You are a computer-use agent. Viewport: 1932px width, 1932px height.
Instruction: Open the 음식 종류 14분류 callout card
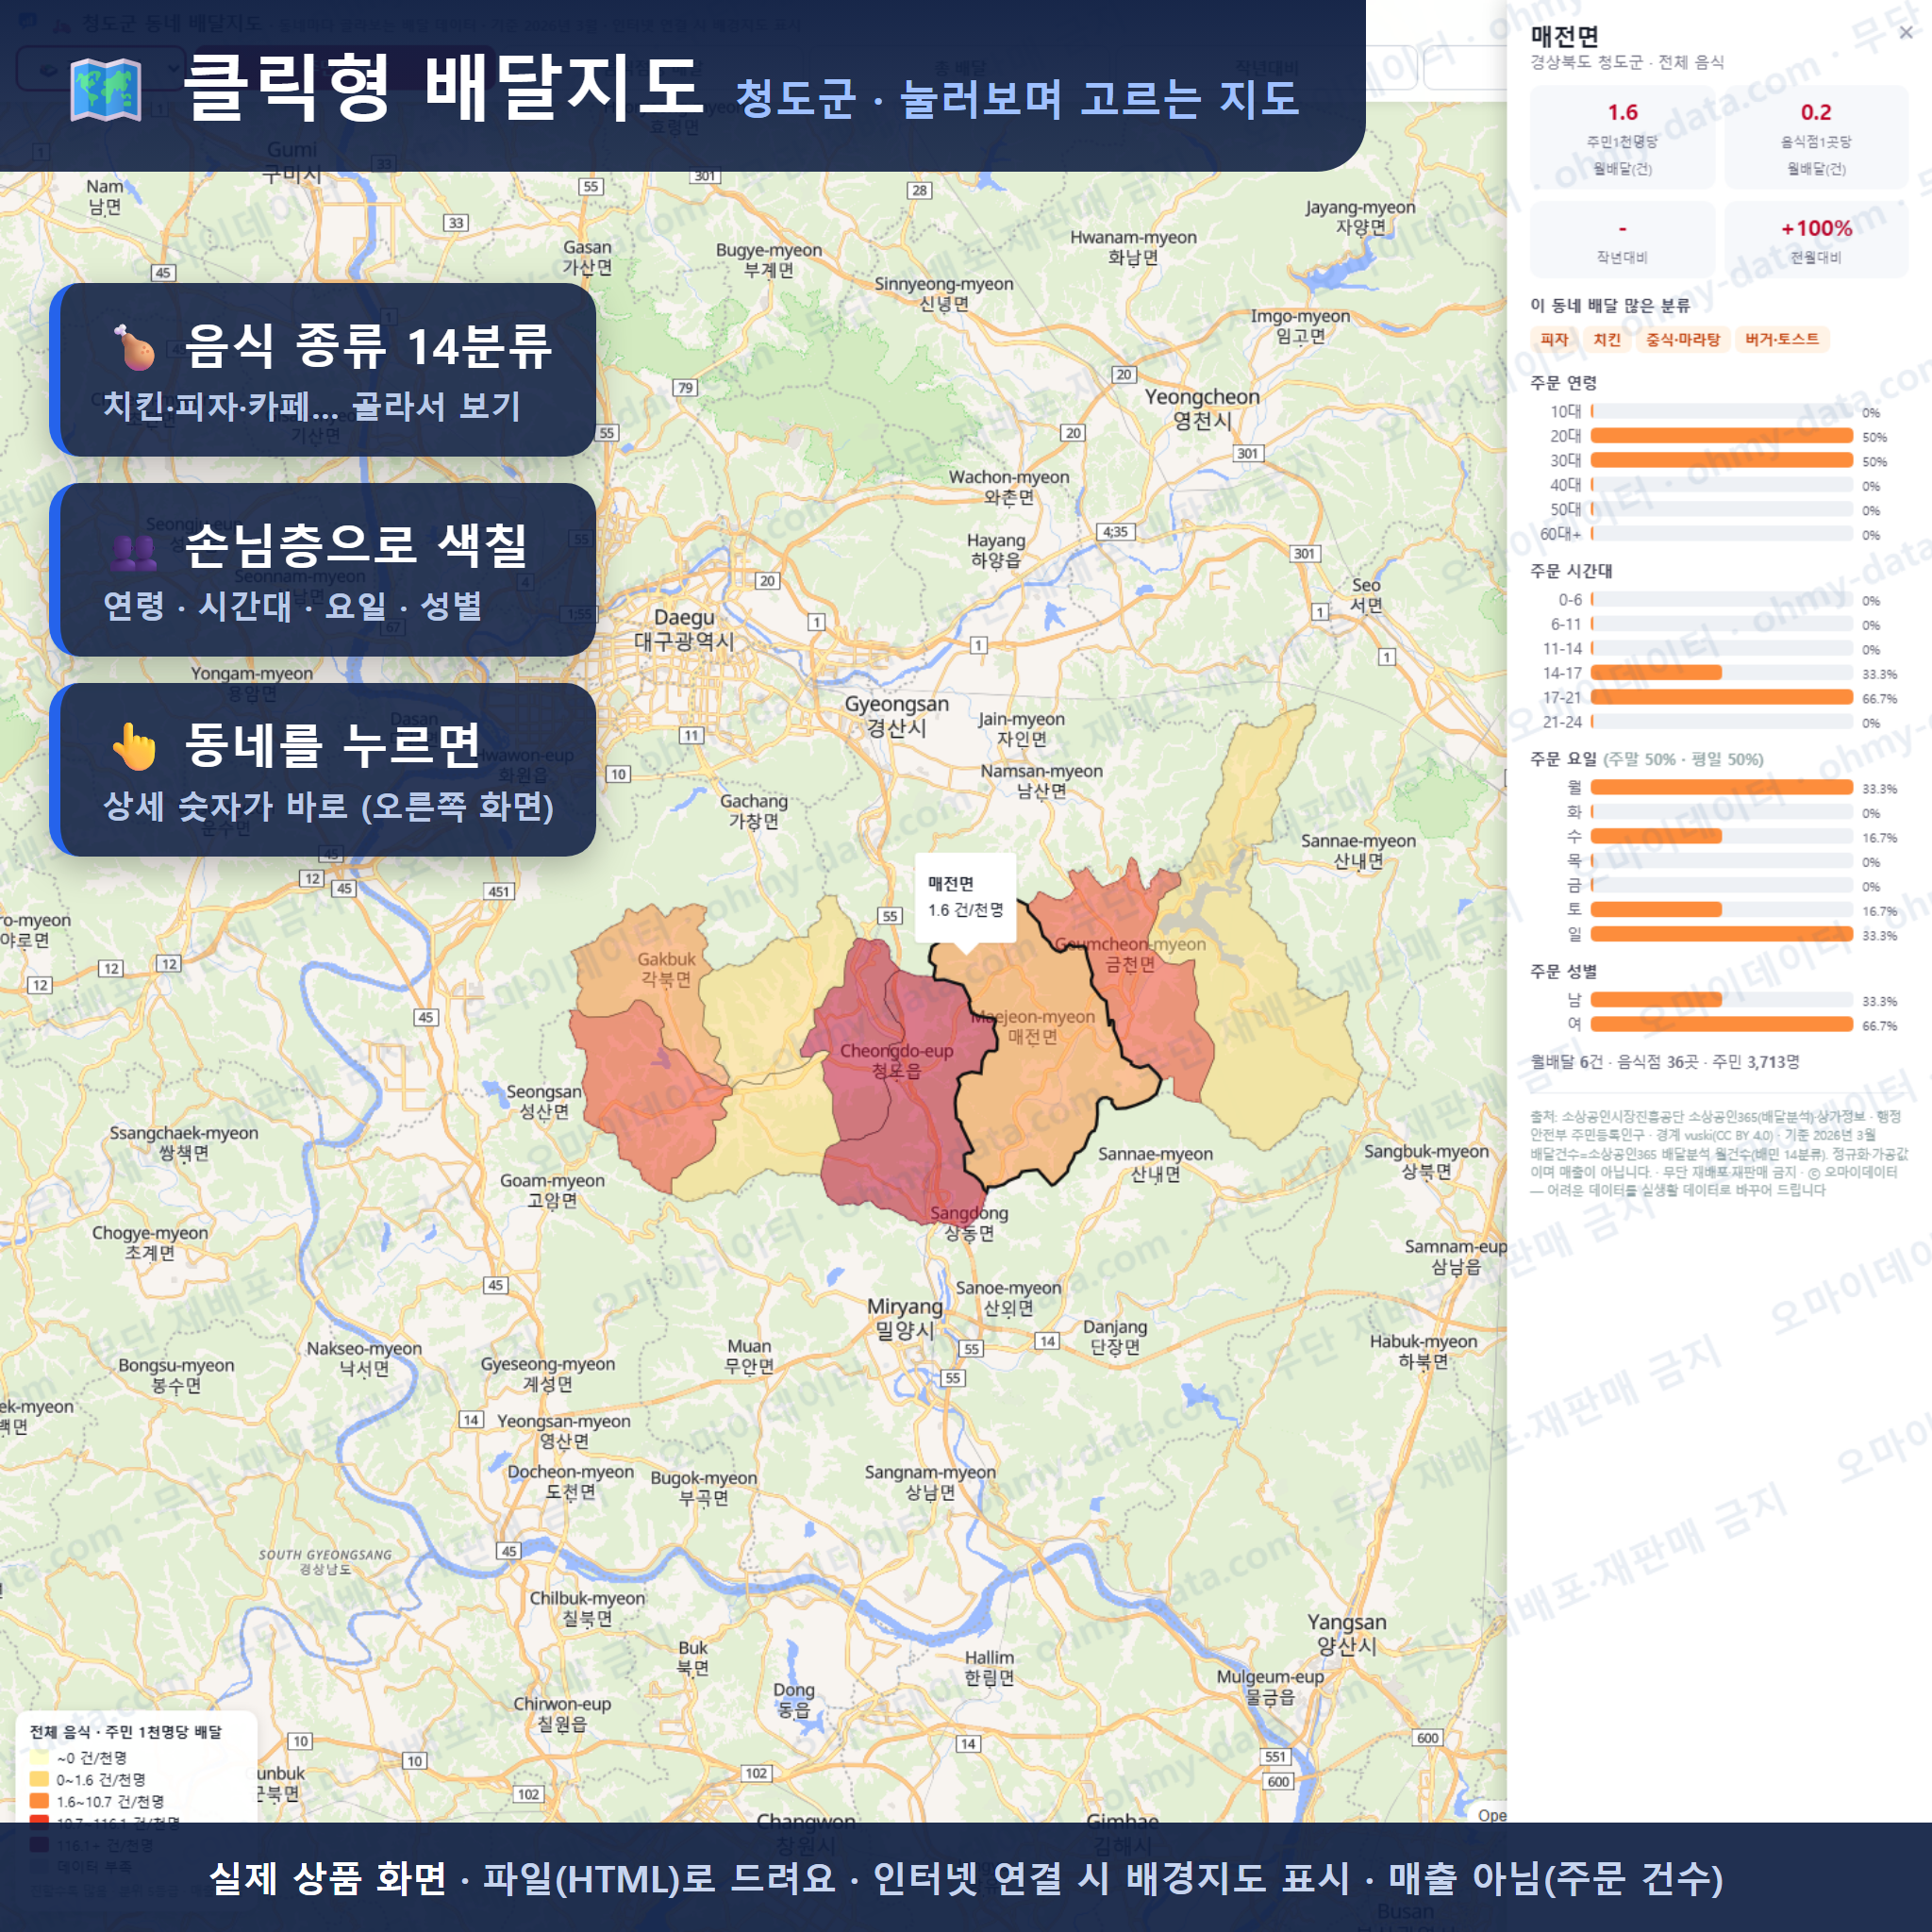point(324,370)
